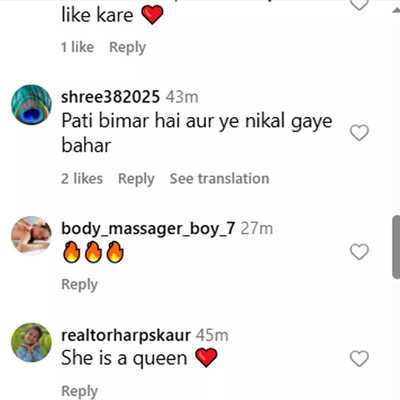400x400 pixels.
Task: Visit realtorharpskaur username profile
Action: pos(126,335)
